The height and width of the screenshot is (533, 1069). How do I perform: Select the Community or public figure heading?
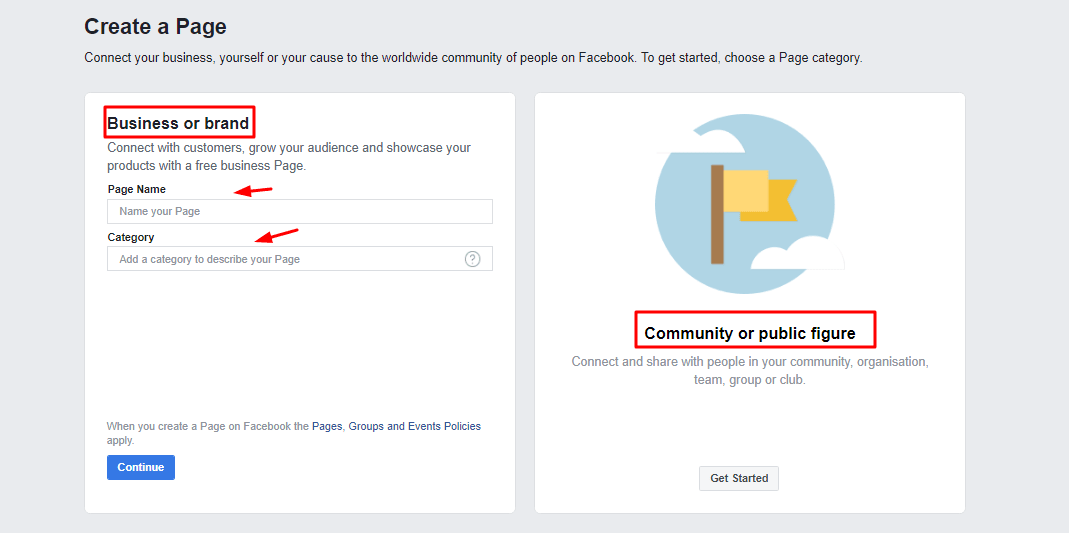point(750,333)
